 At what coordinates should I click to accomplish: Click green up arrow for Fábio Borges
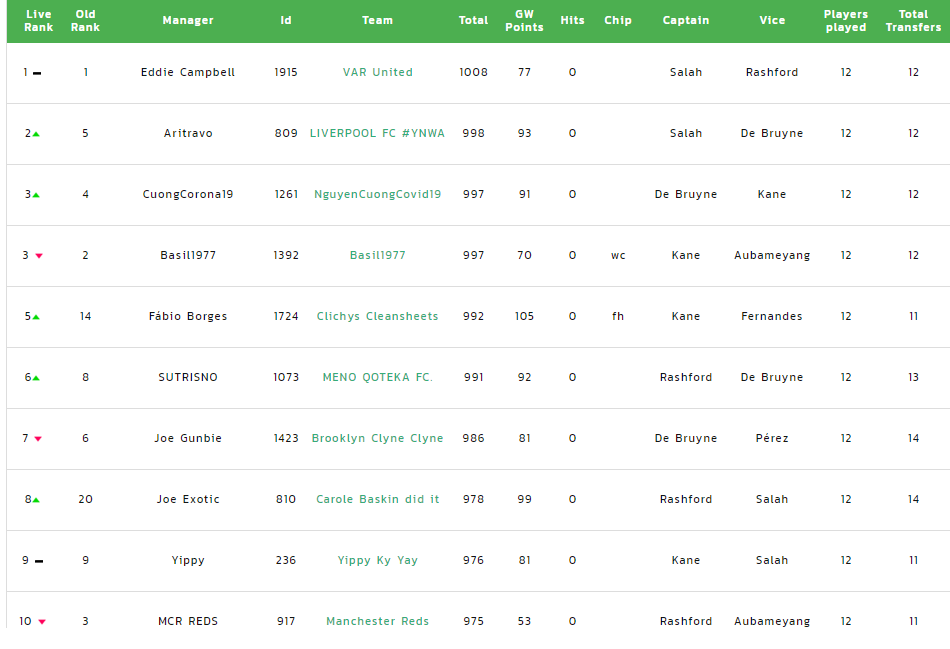(x=36, y=317)
